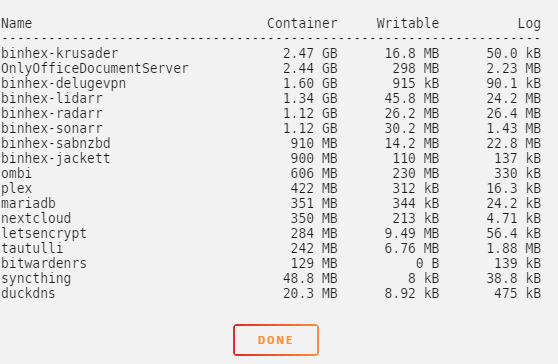Screen dimensions: 558x364
Task: Click the letsencrypt entry
Action: (44, 234)
